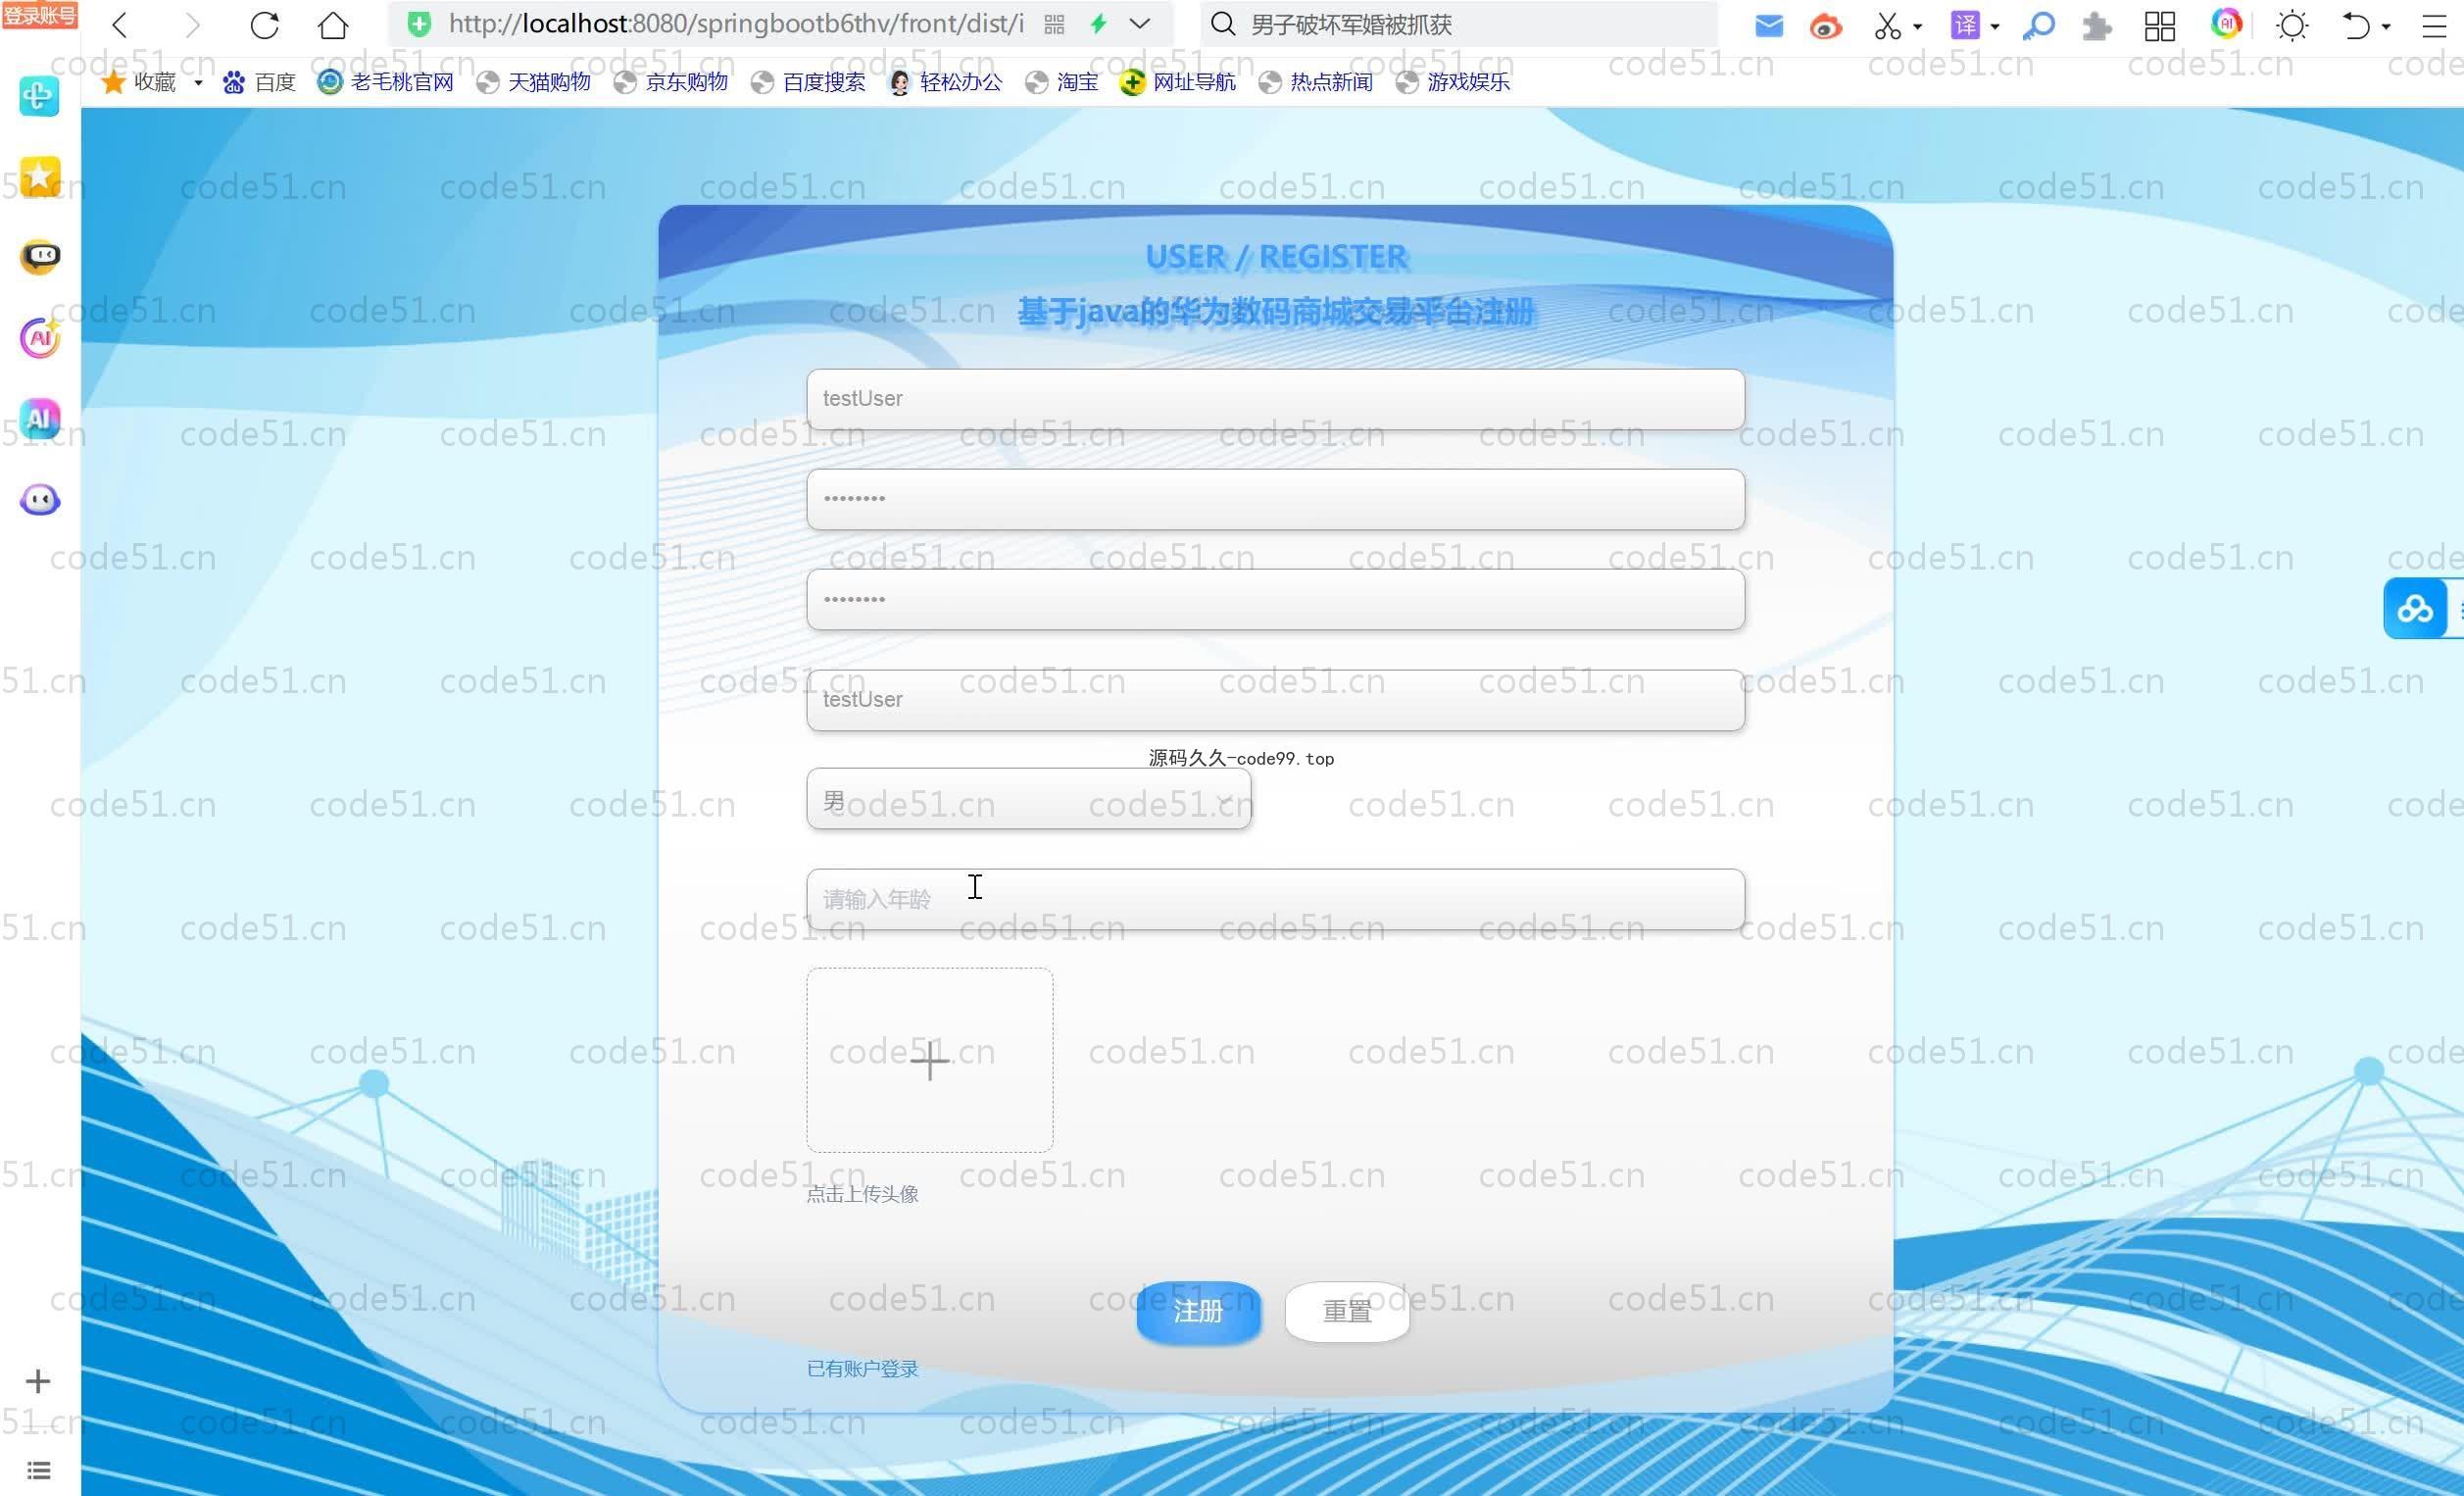Click the translate icon
Viewport: 2464px width, 1496px height.
(1965, 25)
